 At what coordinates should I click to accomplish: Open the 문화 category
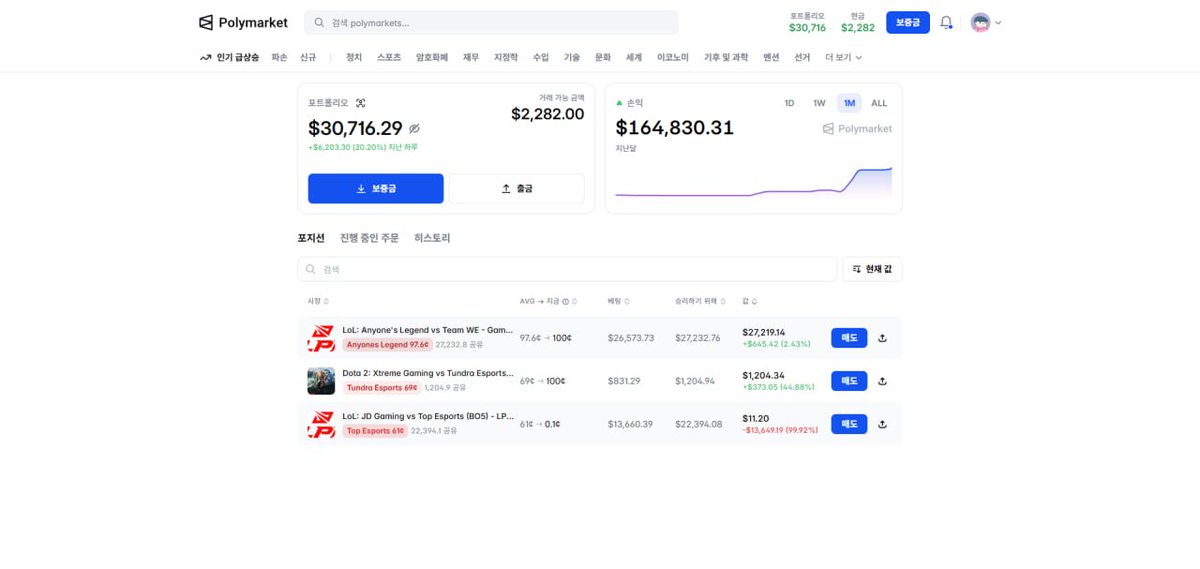pyautogui.click(x=603, y=58)
